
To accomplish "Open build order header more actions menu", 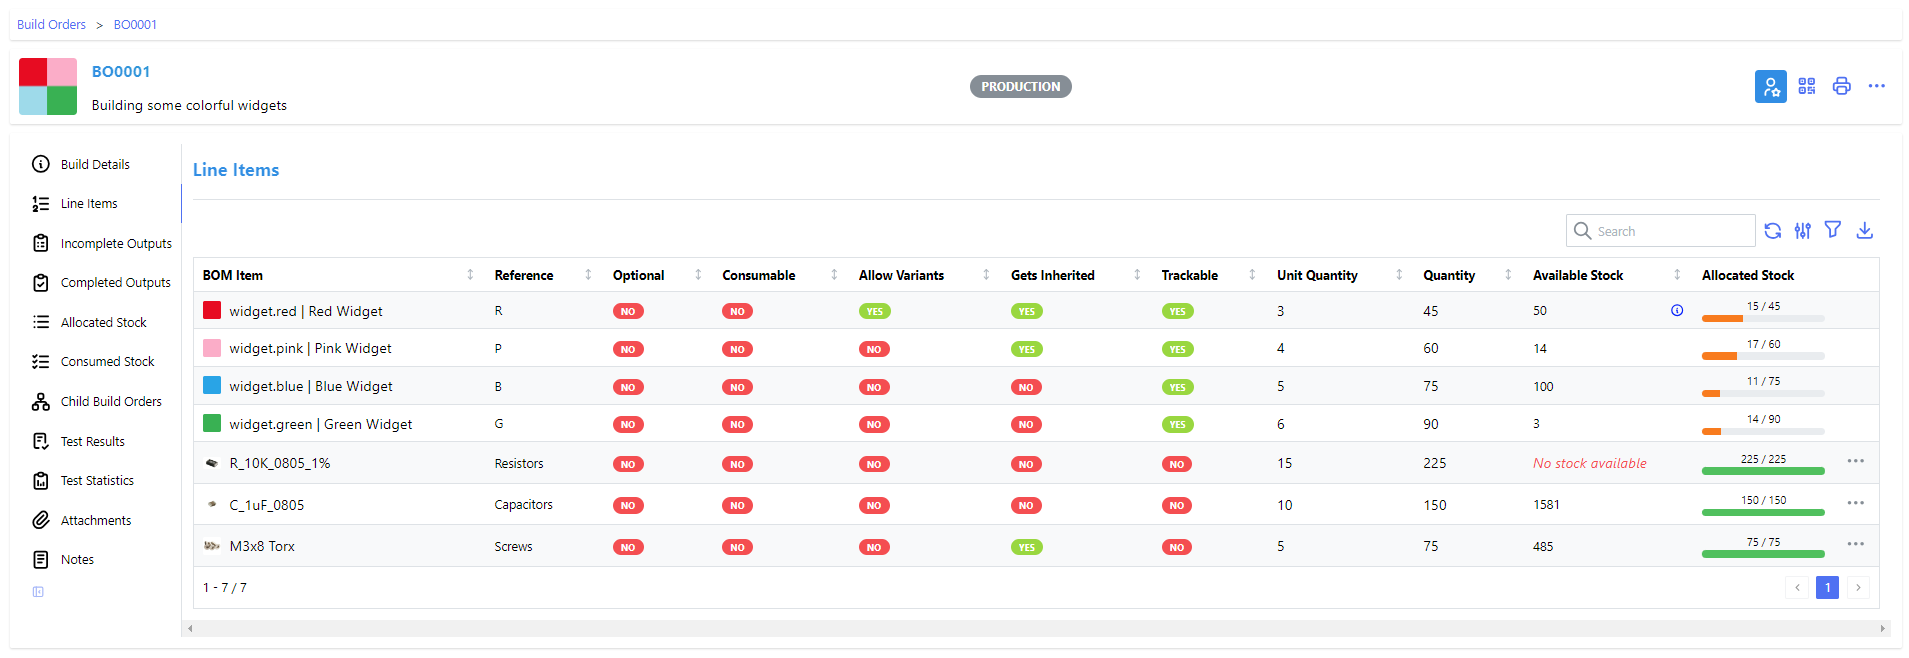I will [1876, 87].
